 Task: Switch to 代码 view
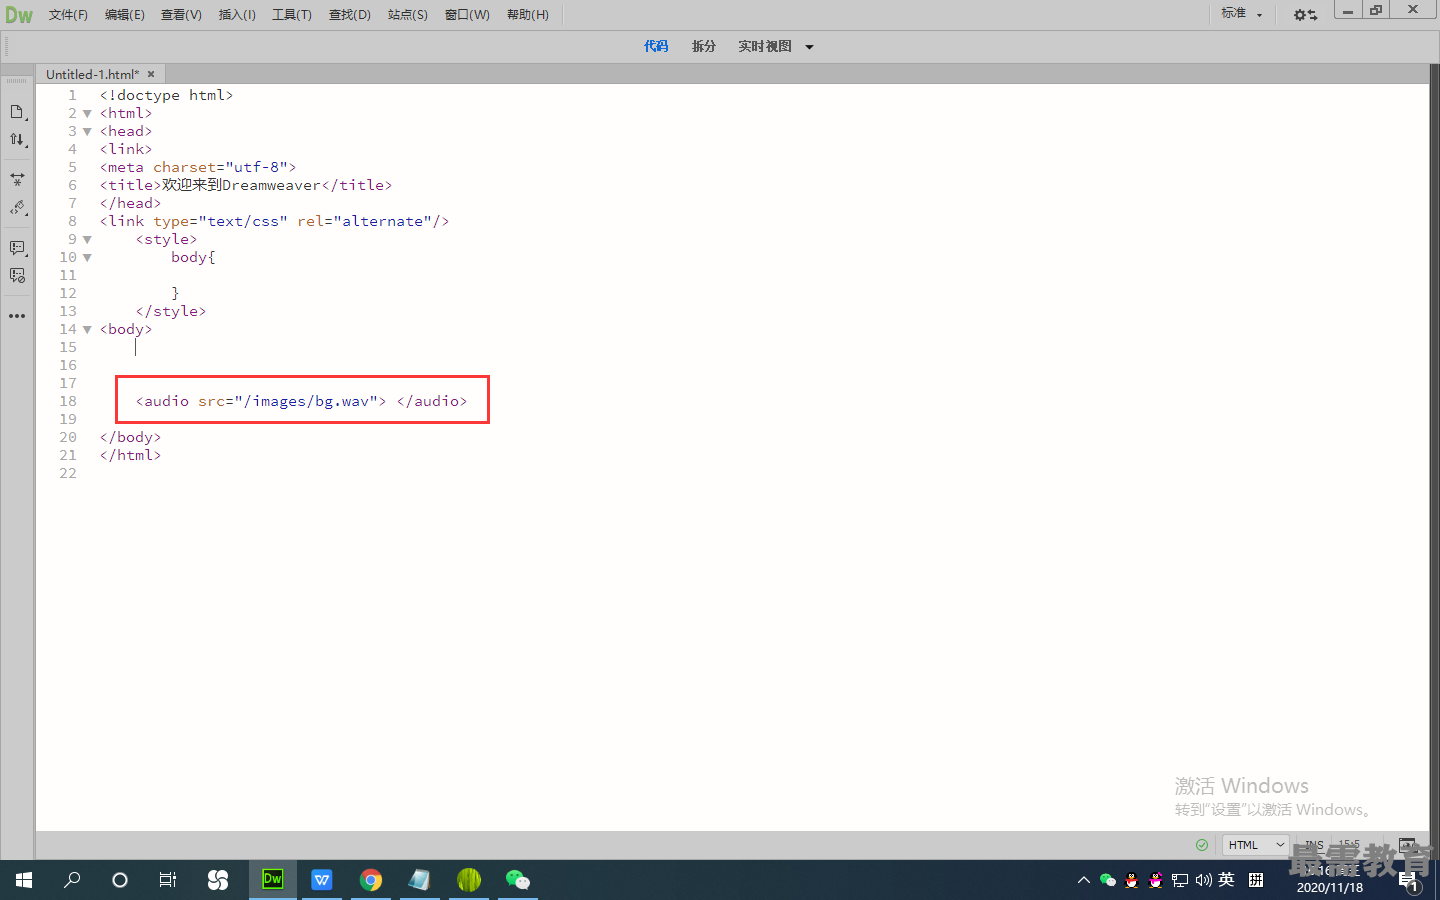(656, 46)
